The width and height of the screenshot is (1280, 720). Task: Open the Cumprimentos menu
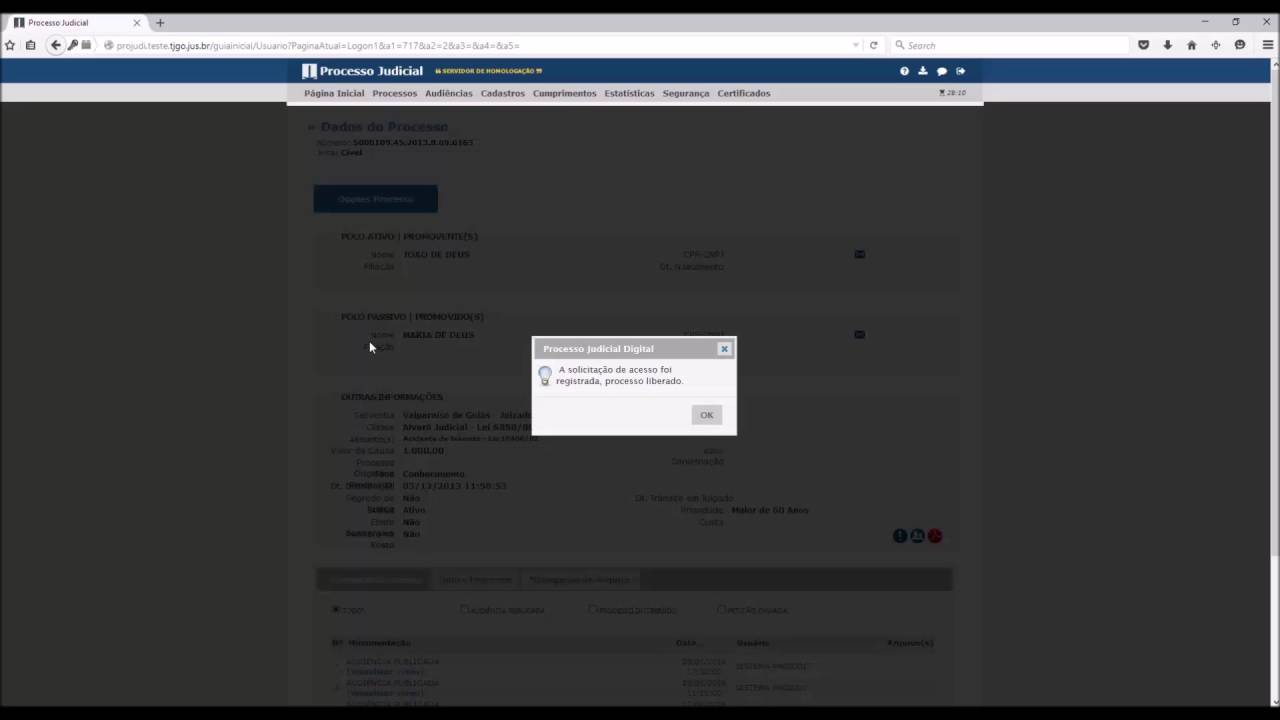[x=564, y=93]
